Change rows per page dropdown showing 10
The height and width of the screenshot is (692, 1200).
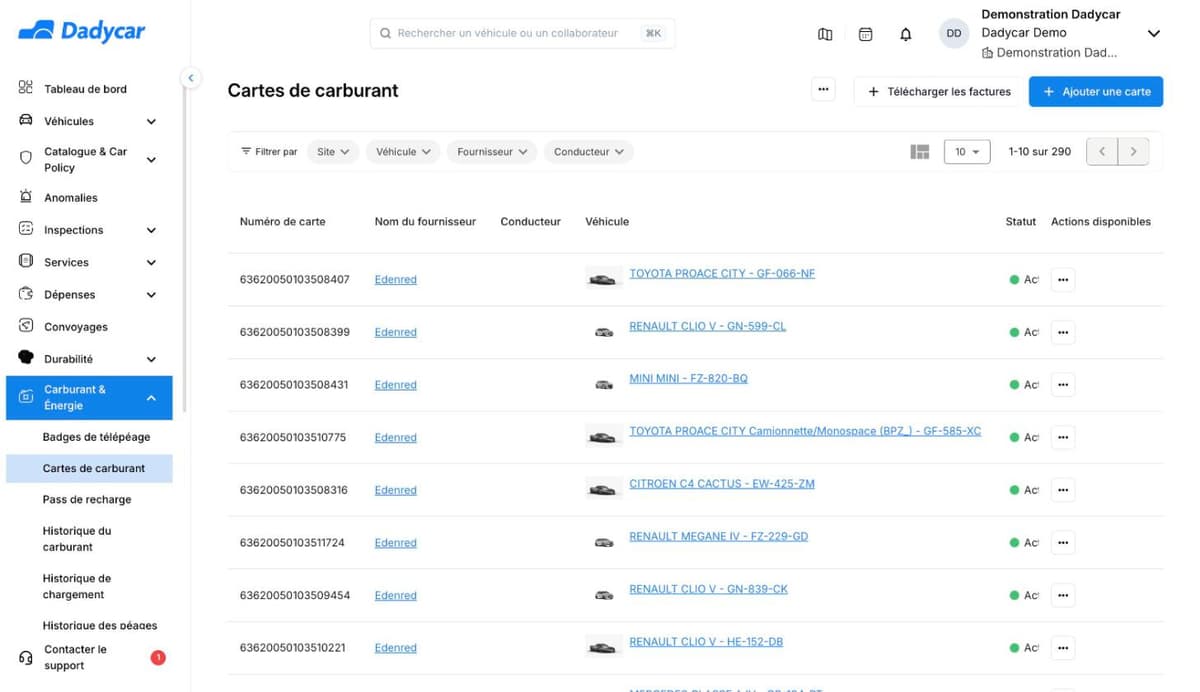(967, 152)
